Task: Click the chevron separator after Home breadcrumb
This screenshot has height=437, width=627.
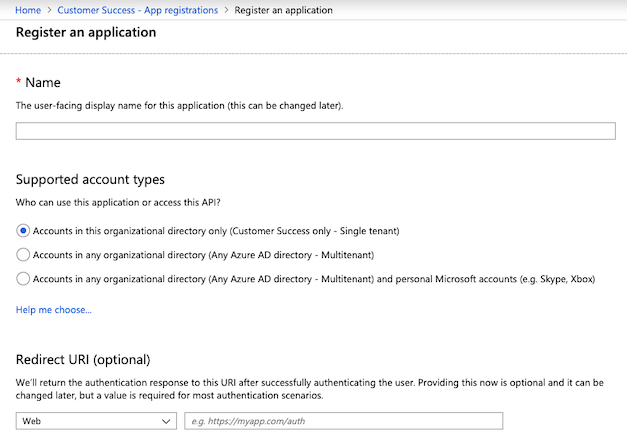Action: [x=48, y=10]
